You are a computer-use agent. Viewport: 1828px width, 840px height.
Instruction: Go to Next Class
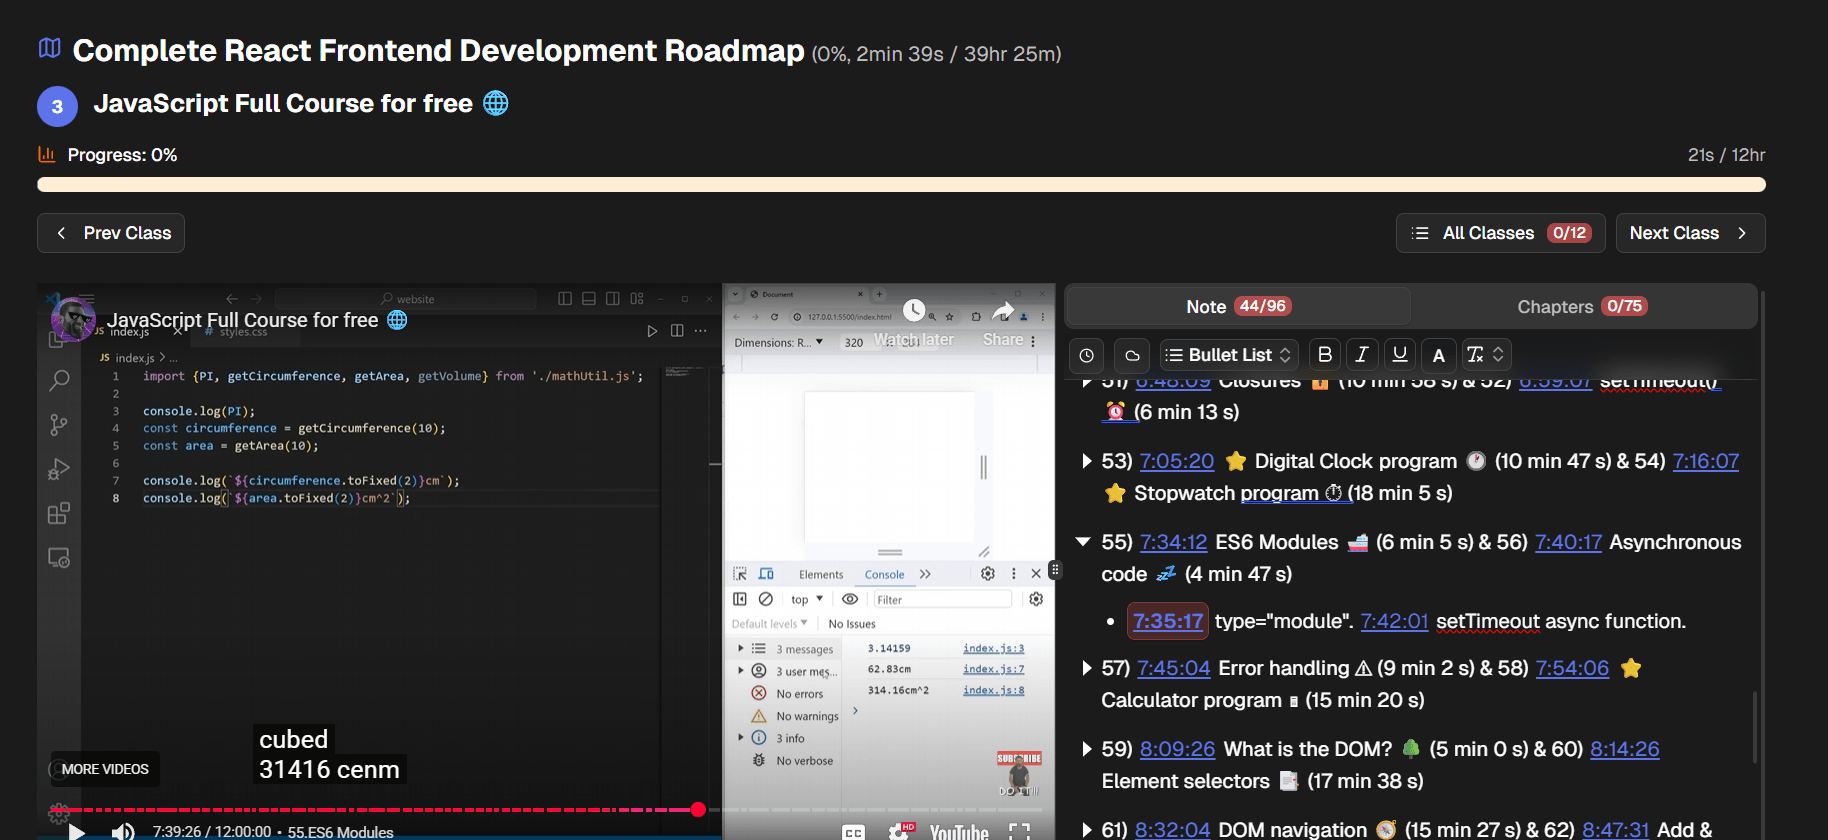coord(1690,233)
